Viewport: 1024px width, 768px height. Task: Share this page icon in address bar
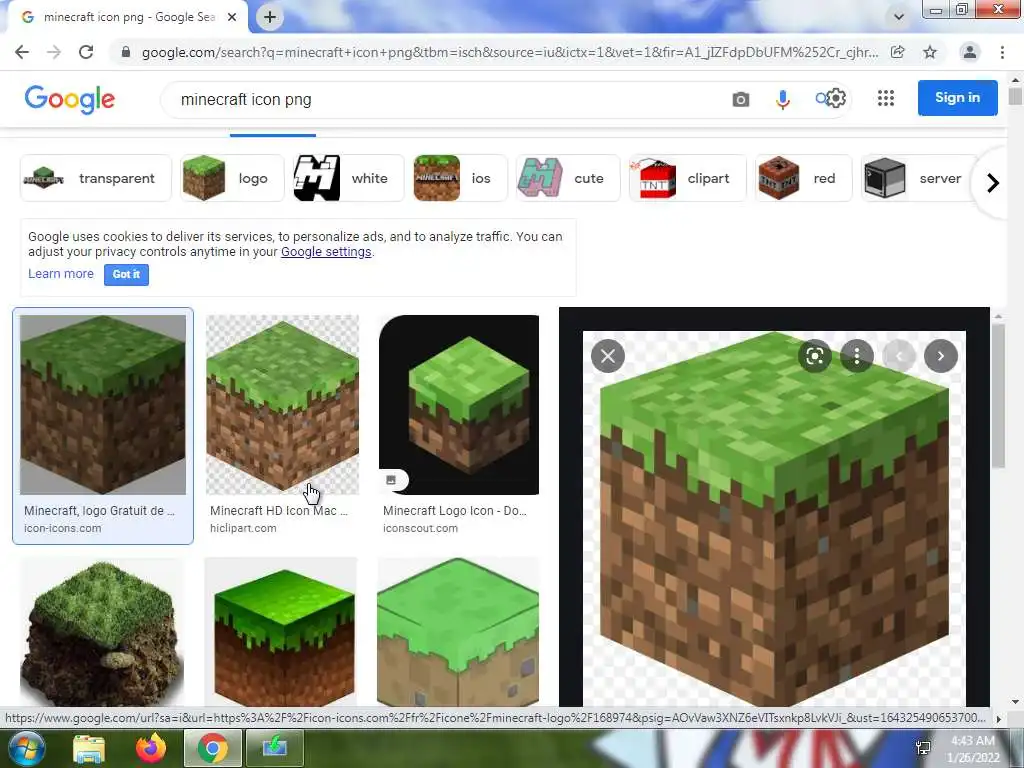click(x=898, y=52)
